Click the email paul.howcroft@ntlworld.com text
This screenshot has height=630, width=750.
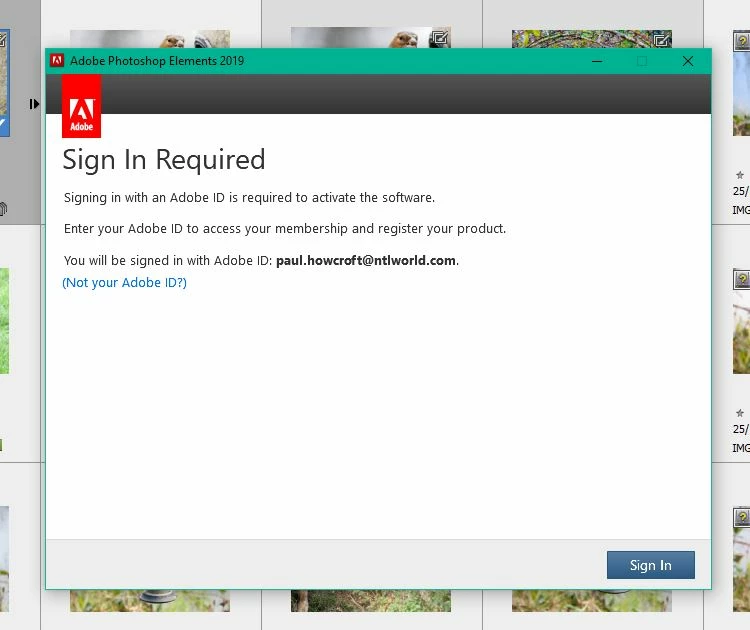pyautogui.click(x=366, y=260)
